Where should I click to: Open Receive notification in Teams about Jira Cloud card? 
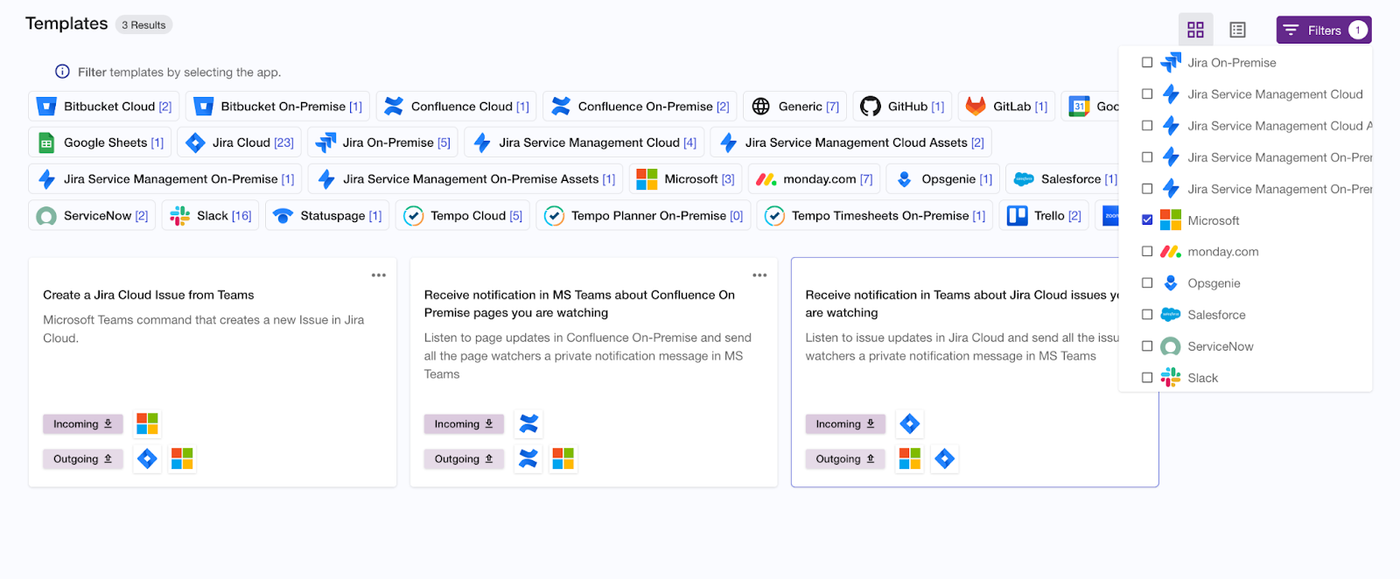[974, 372]
